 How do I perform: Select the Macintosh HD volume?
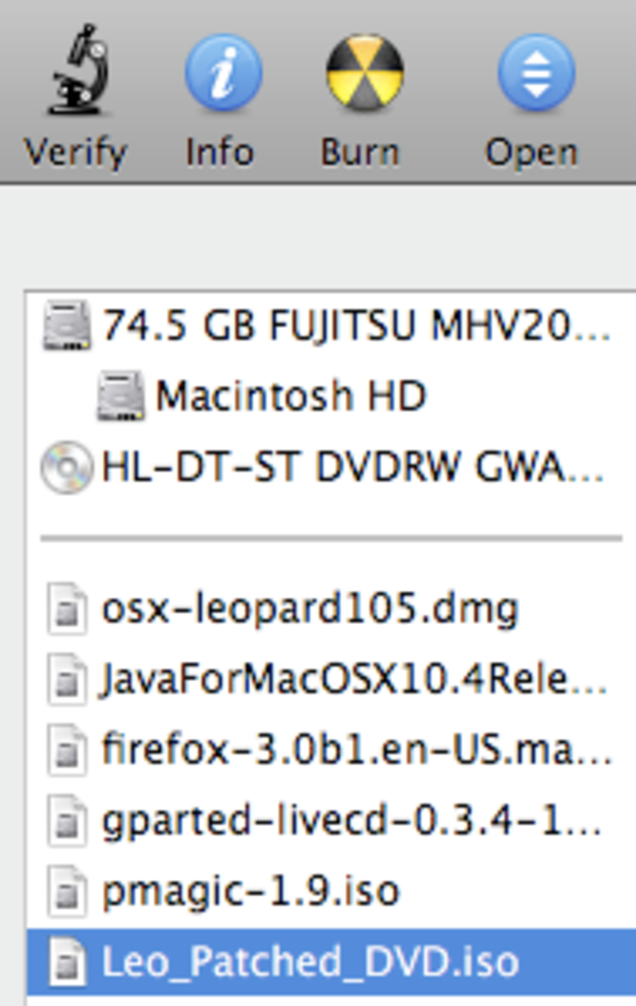coord(290,397)
